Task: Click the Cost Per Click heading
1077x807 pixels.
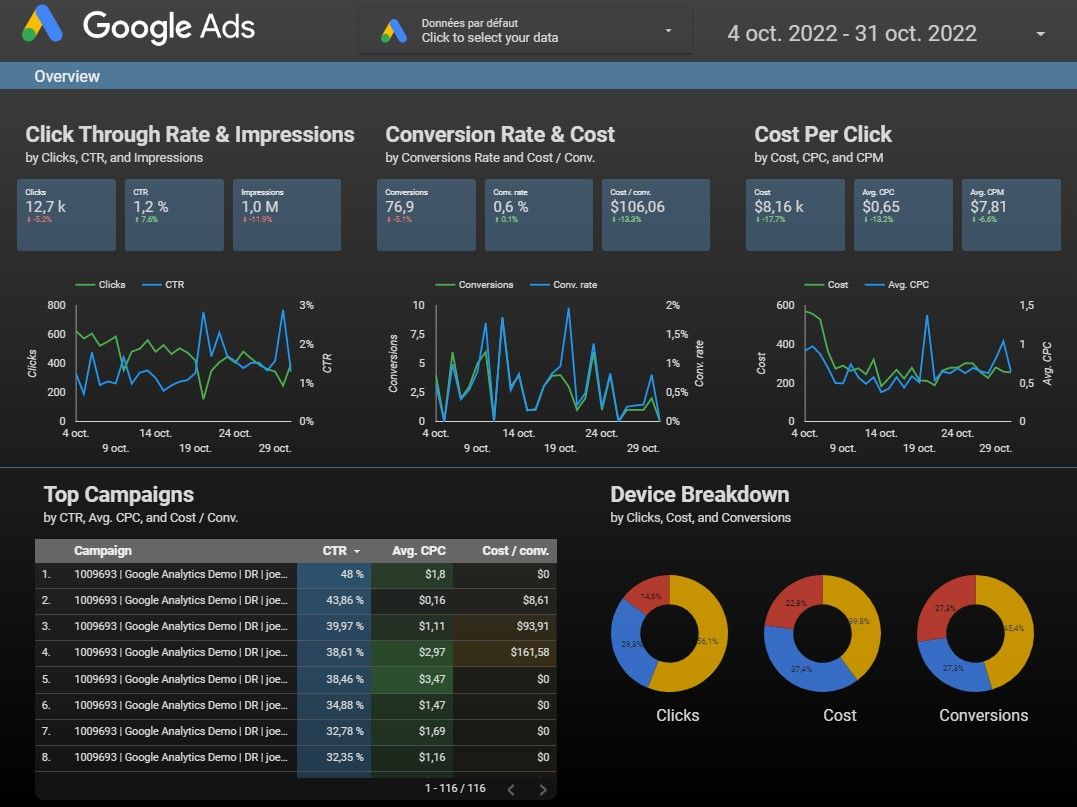Action: (823, 135)
